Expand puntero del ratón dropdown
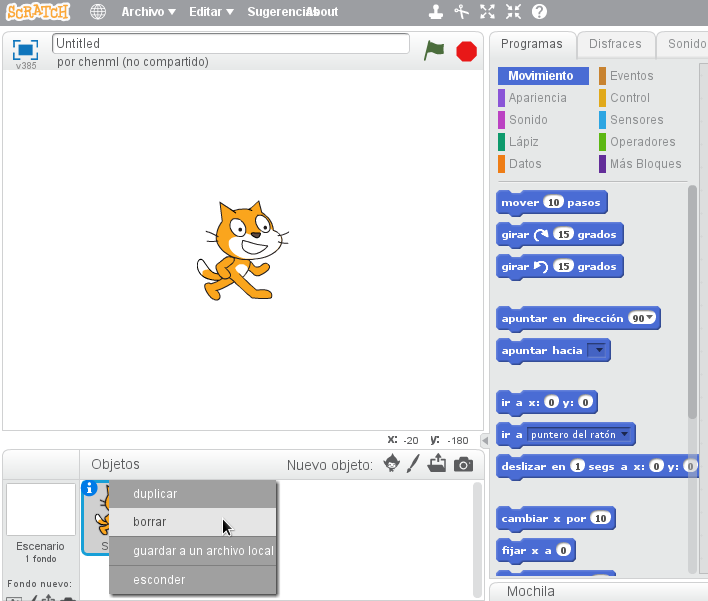The image size is (708, 601). [625, 435]
